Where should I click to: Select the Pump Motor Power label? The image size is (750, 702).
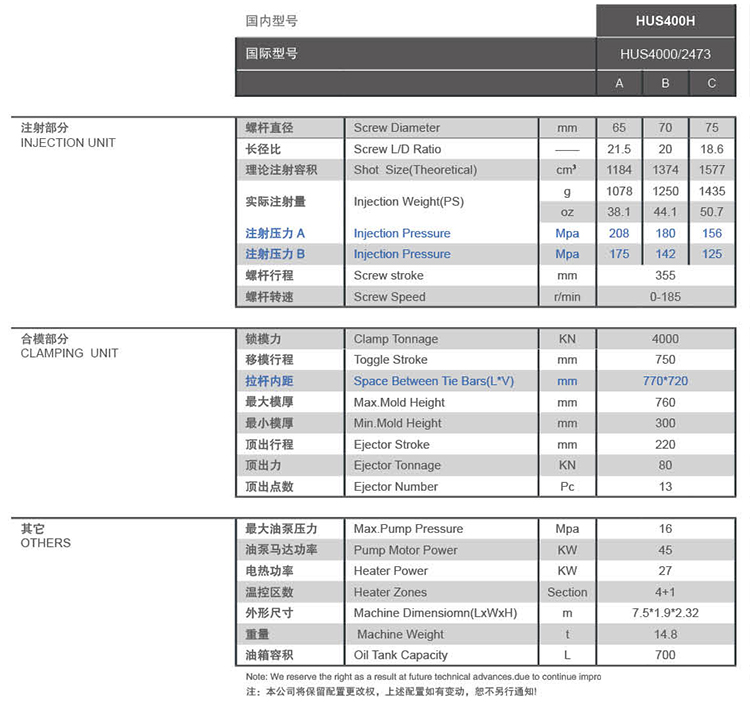point(405,550)
